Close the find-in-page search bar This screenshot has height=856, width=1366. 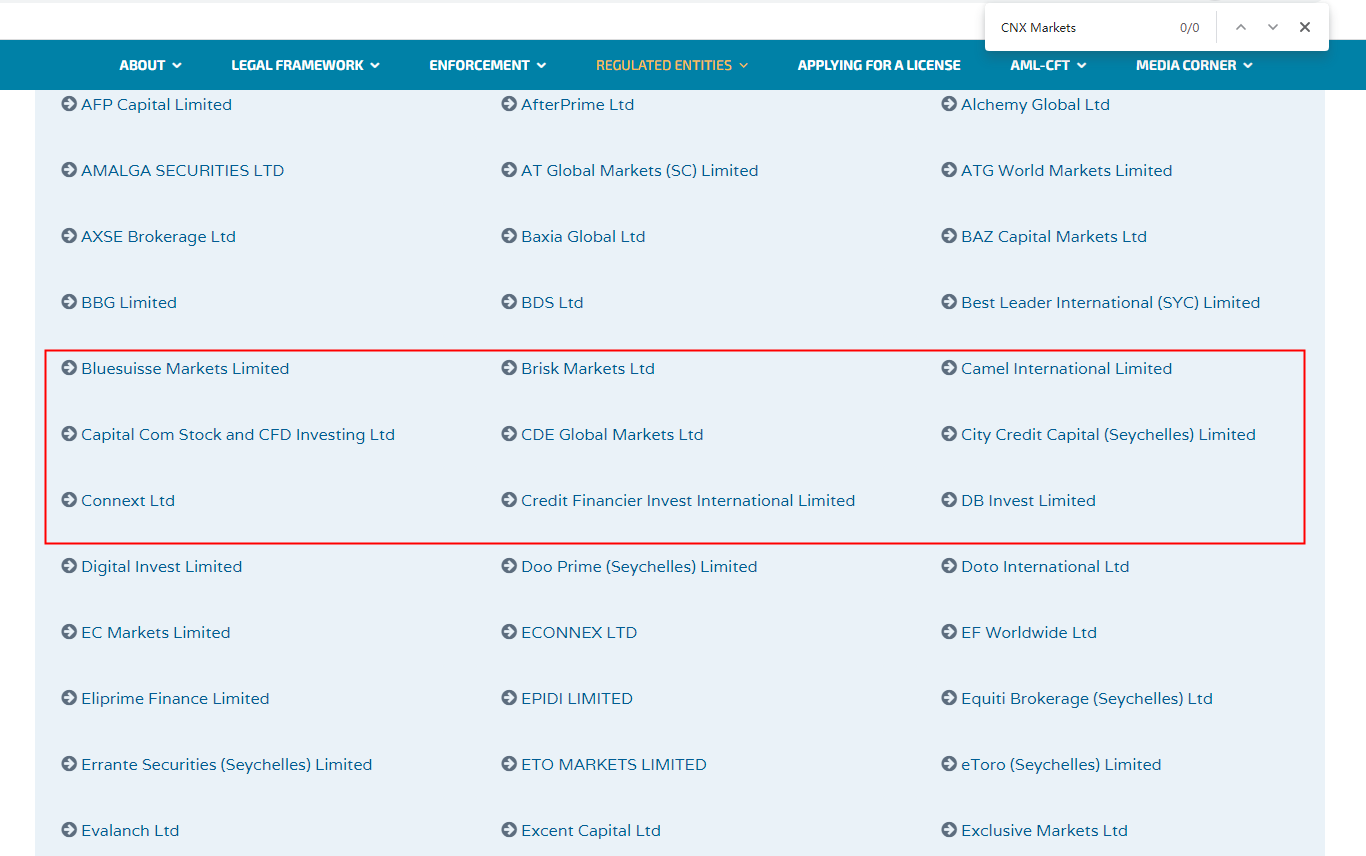[x=1305, y=27]
